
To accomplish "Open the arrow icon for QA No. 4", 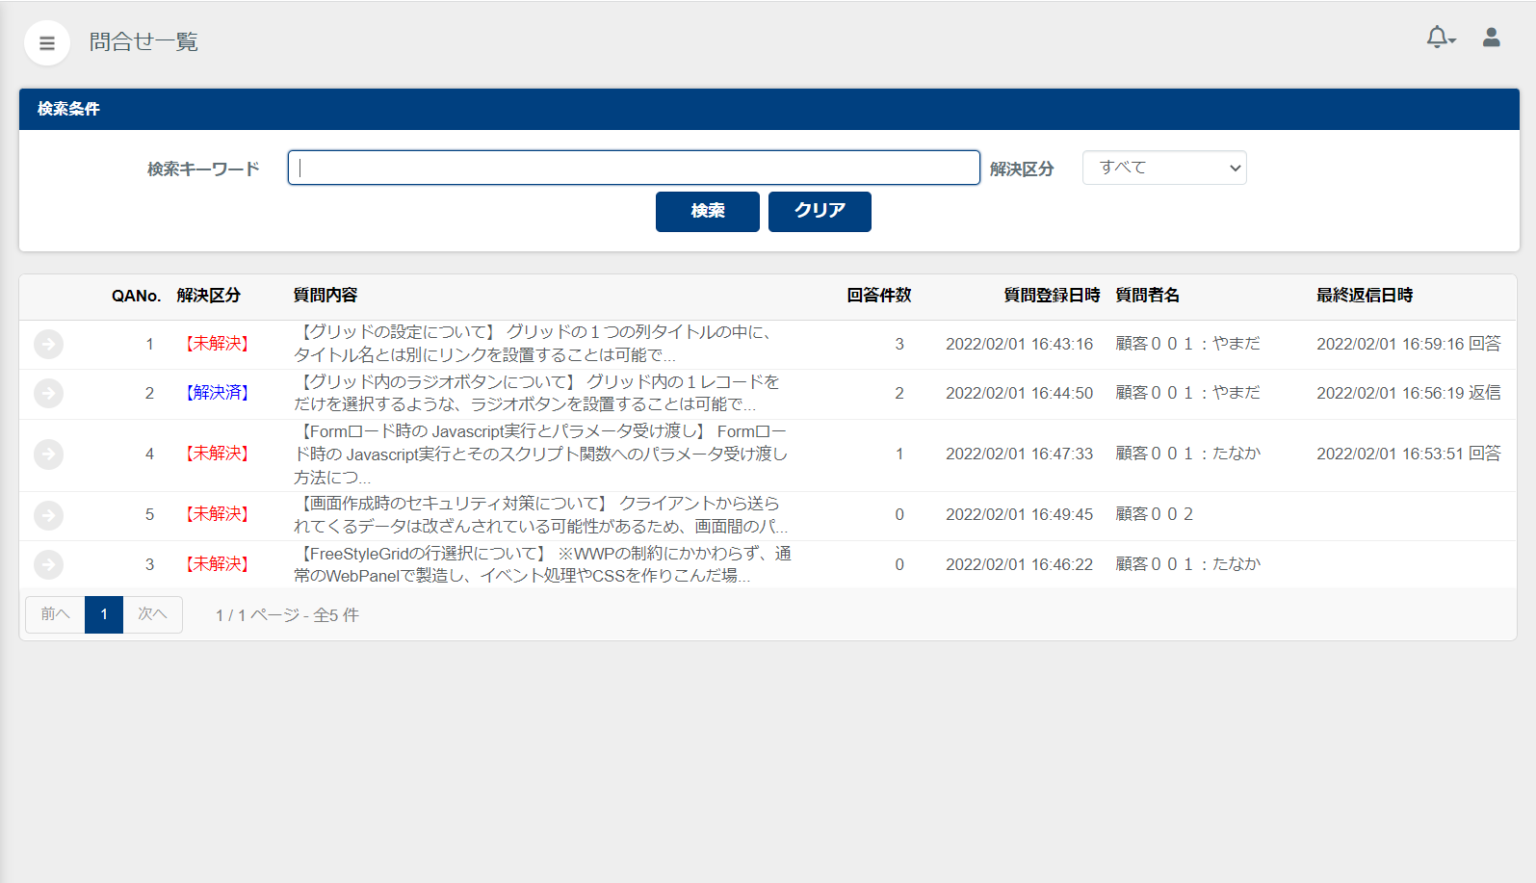I will tap(48, 455).
